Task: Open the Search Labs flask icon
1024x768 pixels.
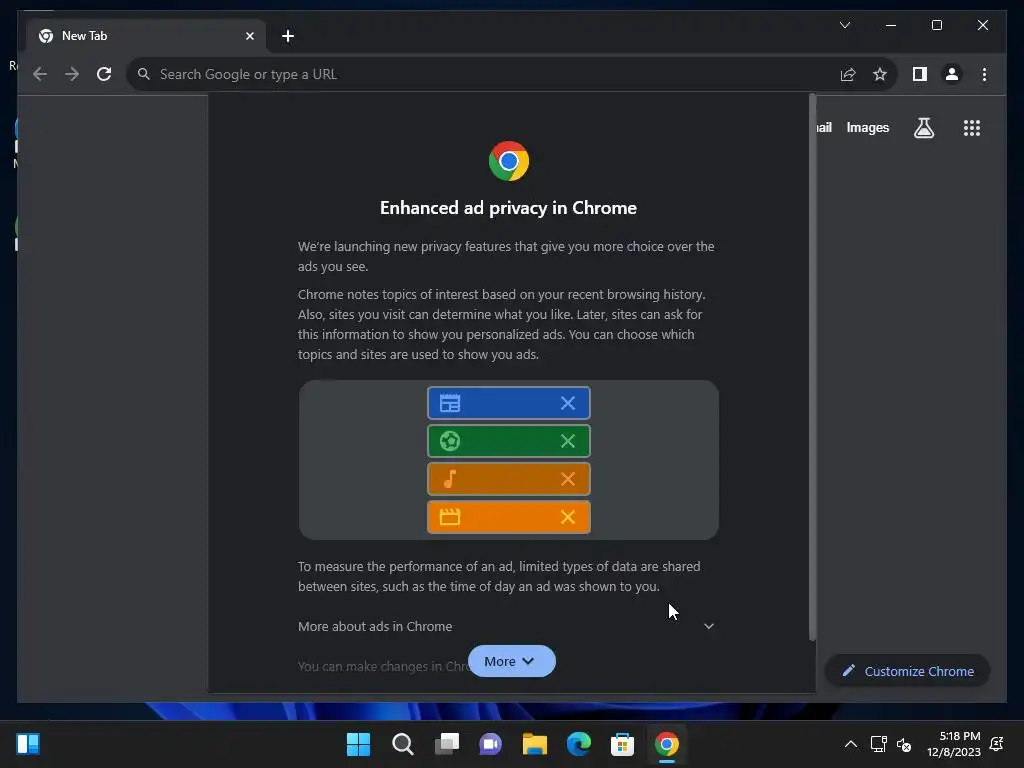Action: pyautogui.click(x=923, y=128)
